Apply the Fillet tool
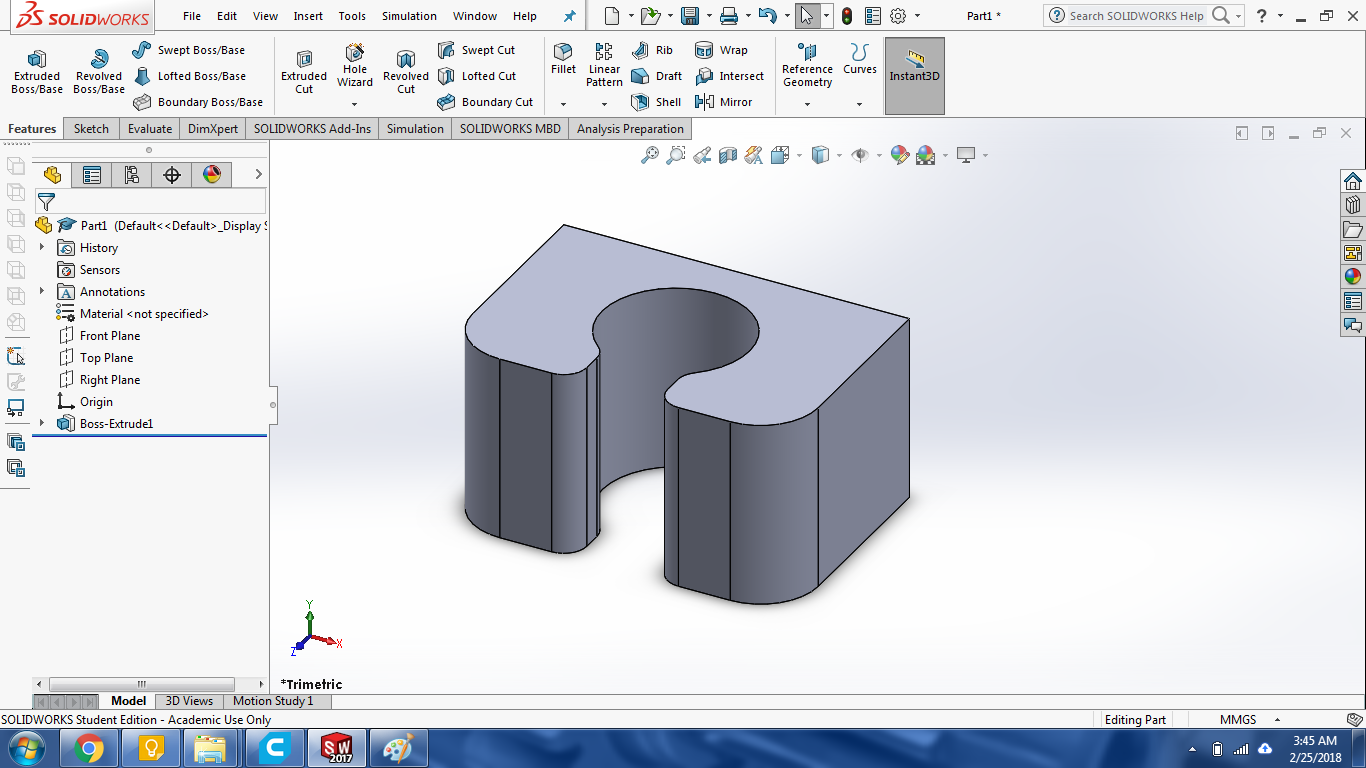 [x=563, y=60]
